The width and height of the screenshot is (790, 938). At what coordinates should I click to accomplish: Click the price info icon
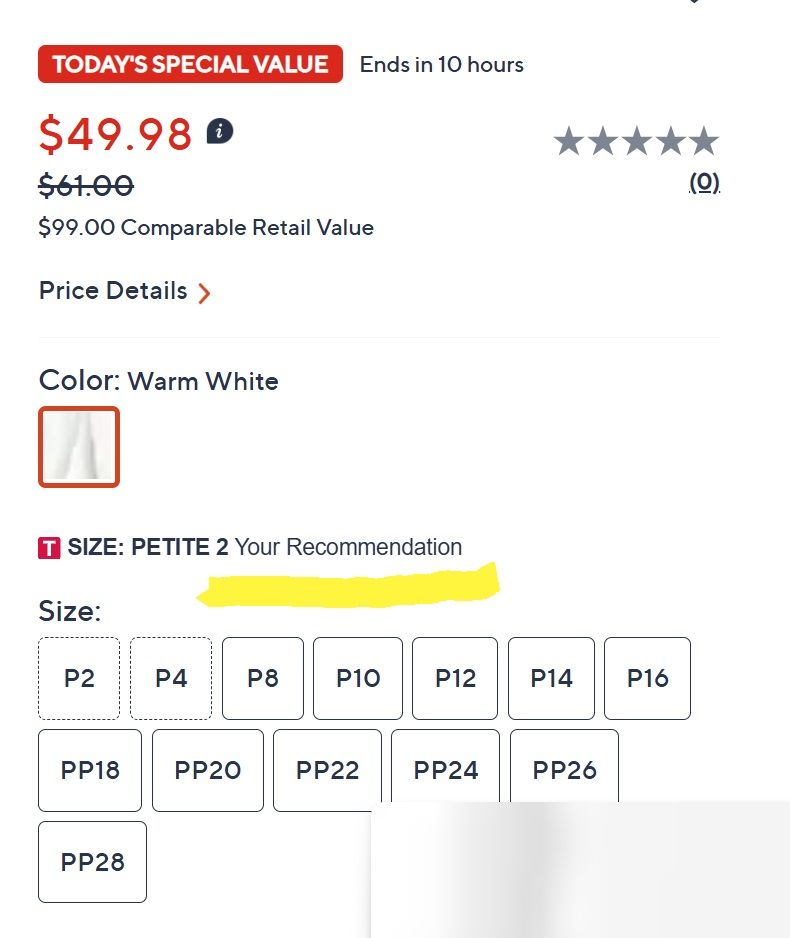(x=220, y=131)
